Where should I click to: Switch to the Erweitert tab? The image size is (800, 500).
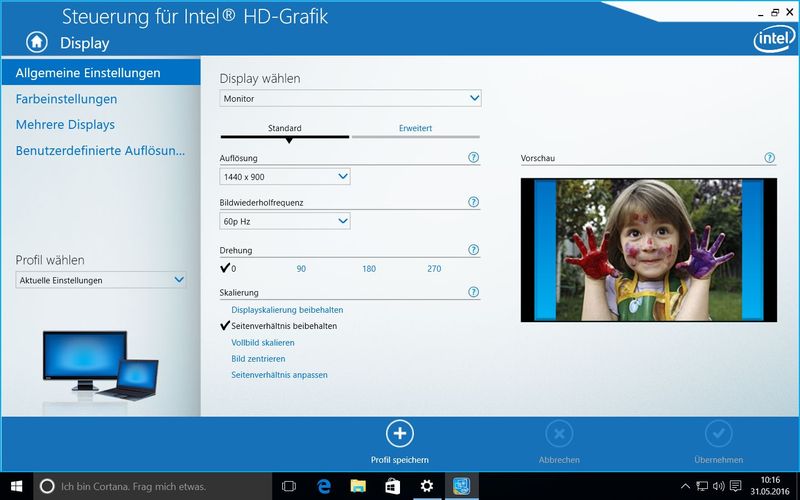click(415, 128)
